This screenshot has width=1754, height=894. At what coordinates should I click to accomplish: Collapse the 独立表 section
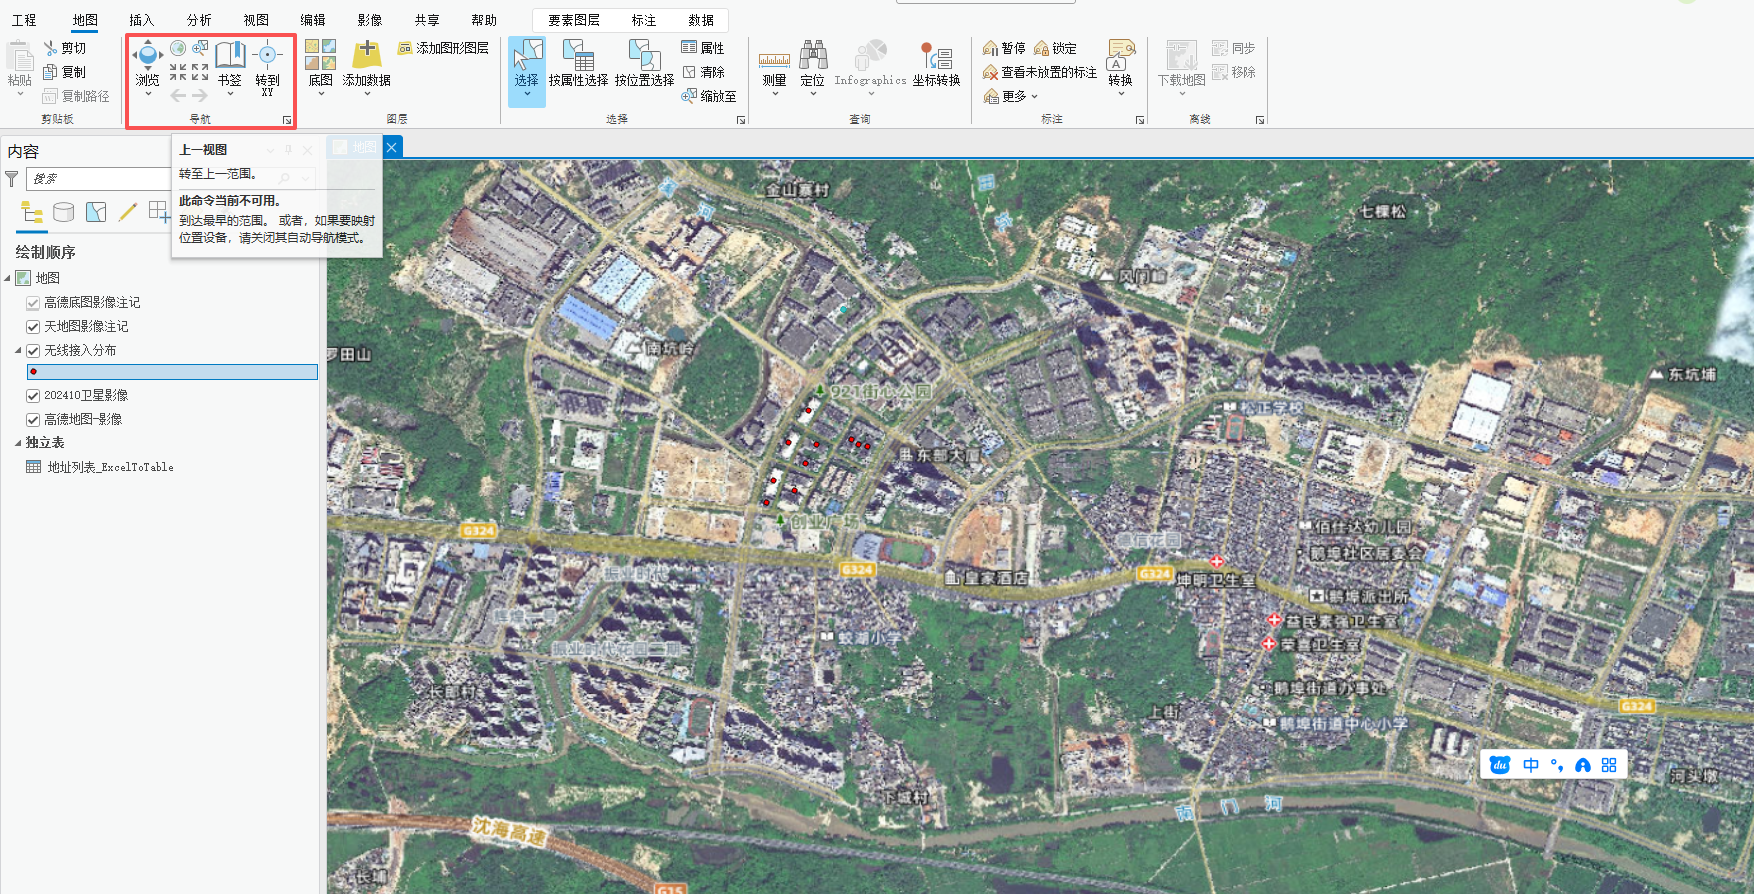point(18,443)
